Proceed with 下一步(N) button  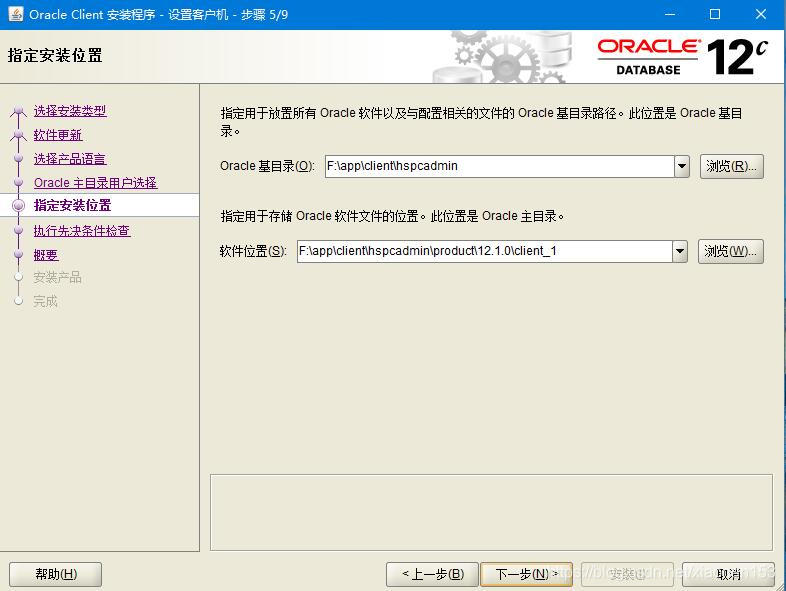coord(526,574)
